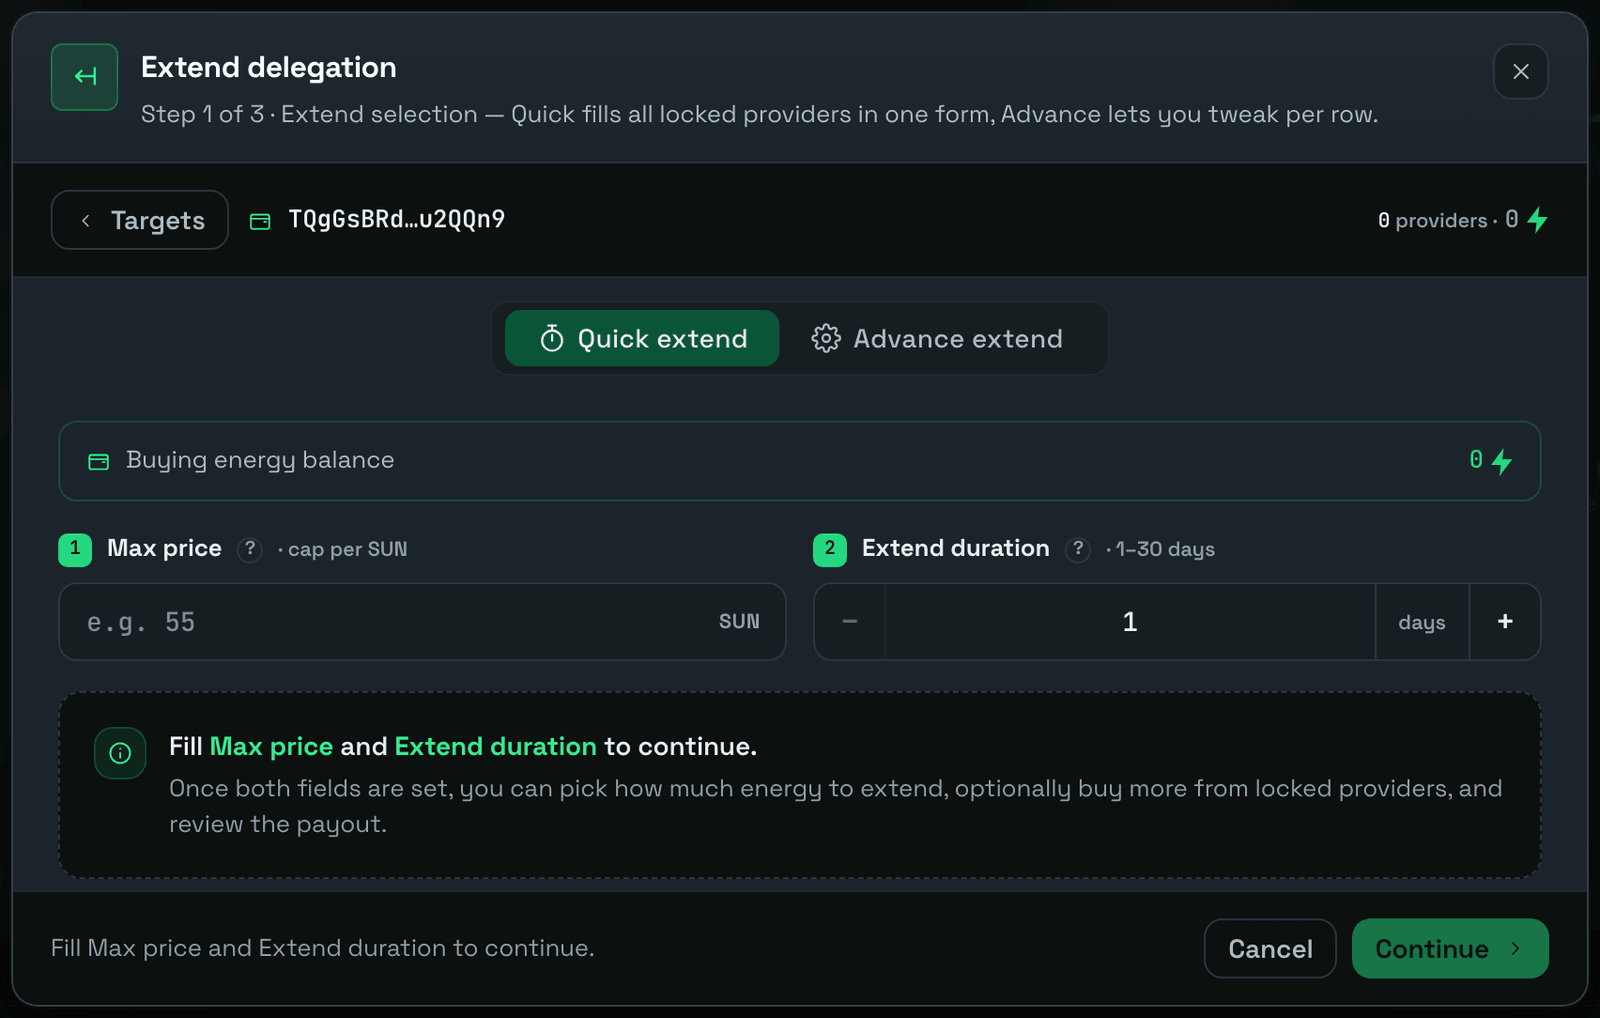Go back to Targets
This screenshot has width=1600, height=1018.
140,220
